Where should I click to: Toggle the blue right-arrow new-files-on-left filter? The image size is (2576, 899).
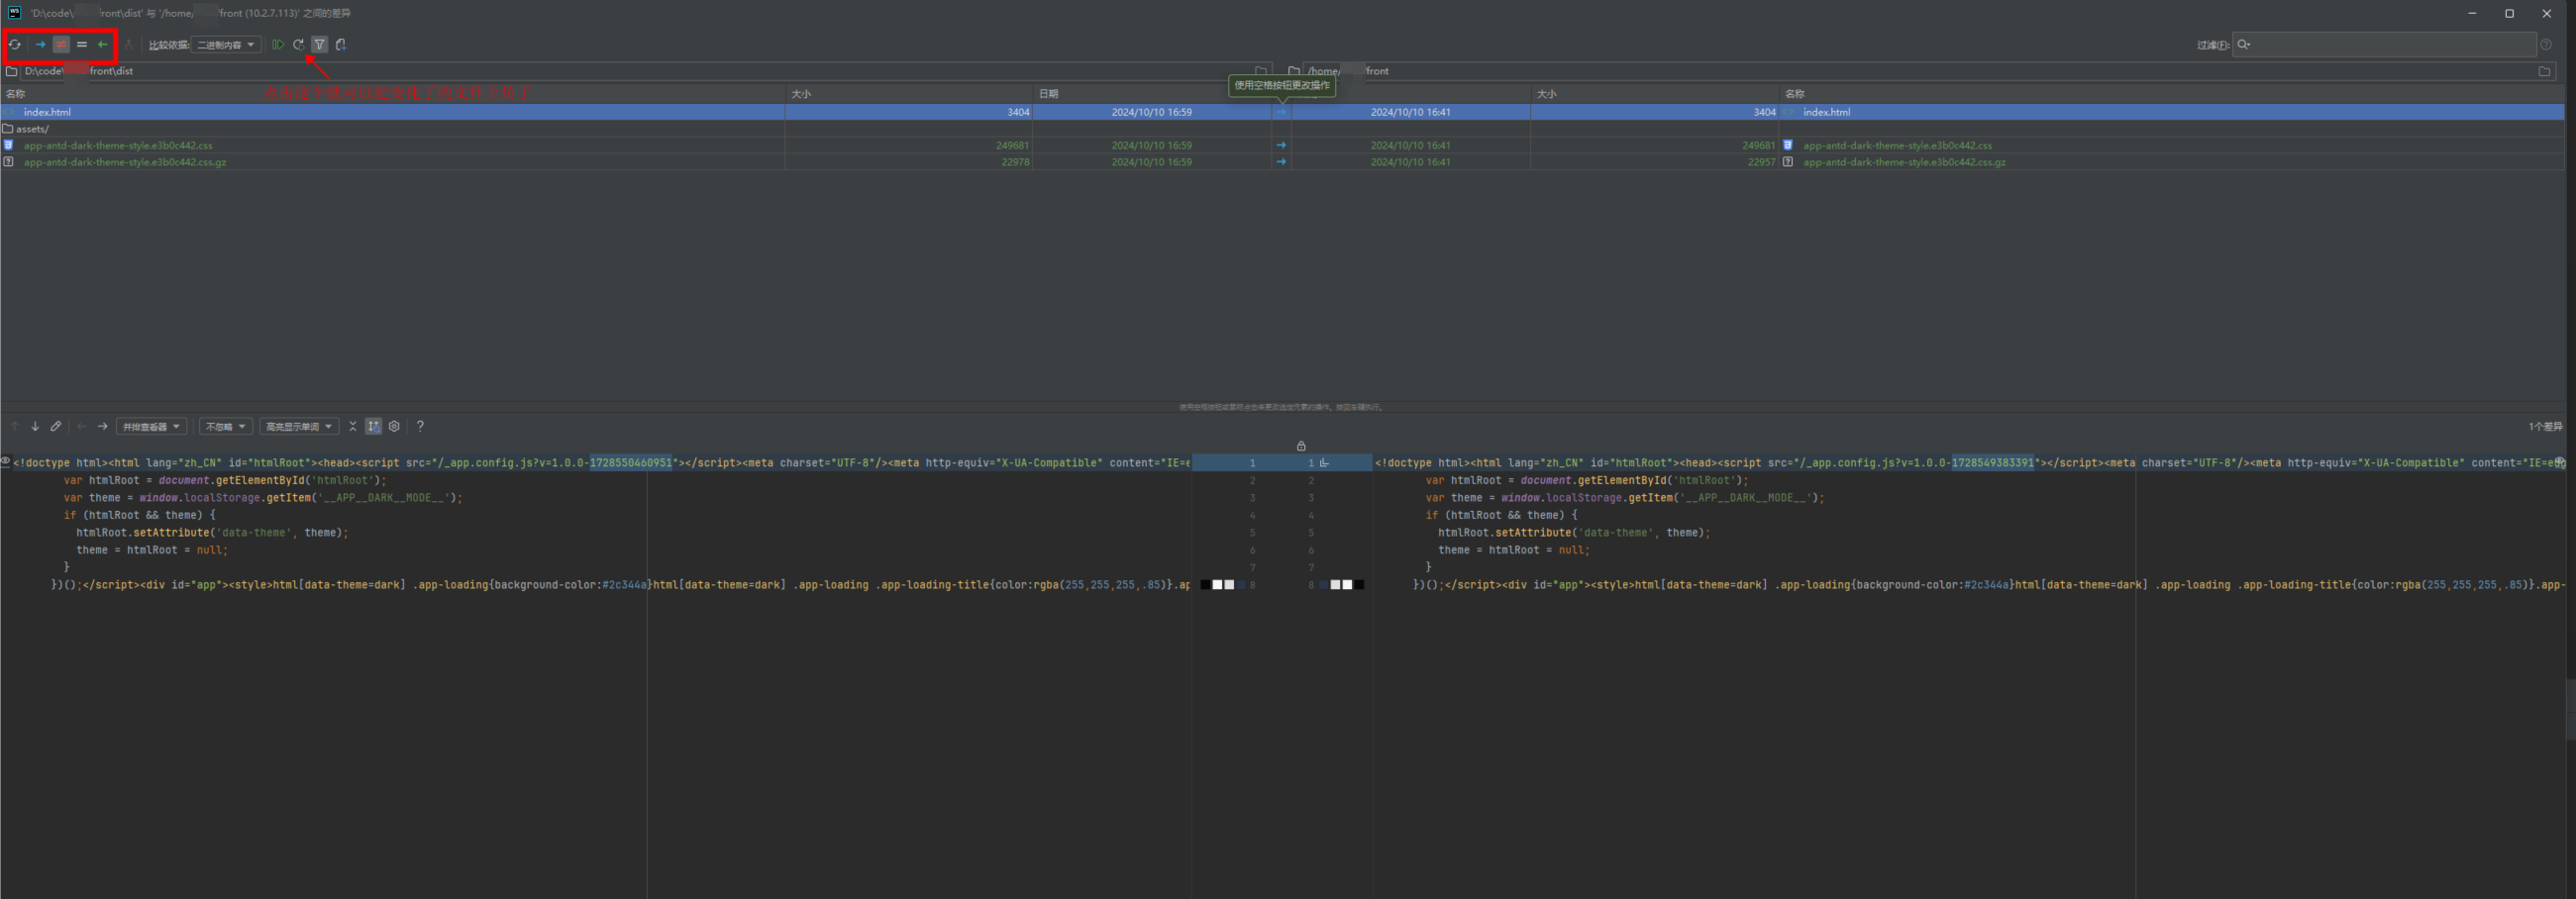click(40, 45)
